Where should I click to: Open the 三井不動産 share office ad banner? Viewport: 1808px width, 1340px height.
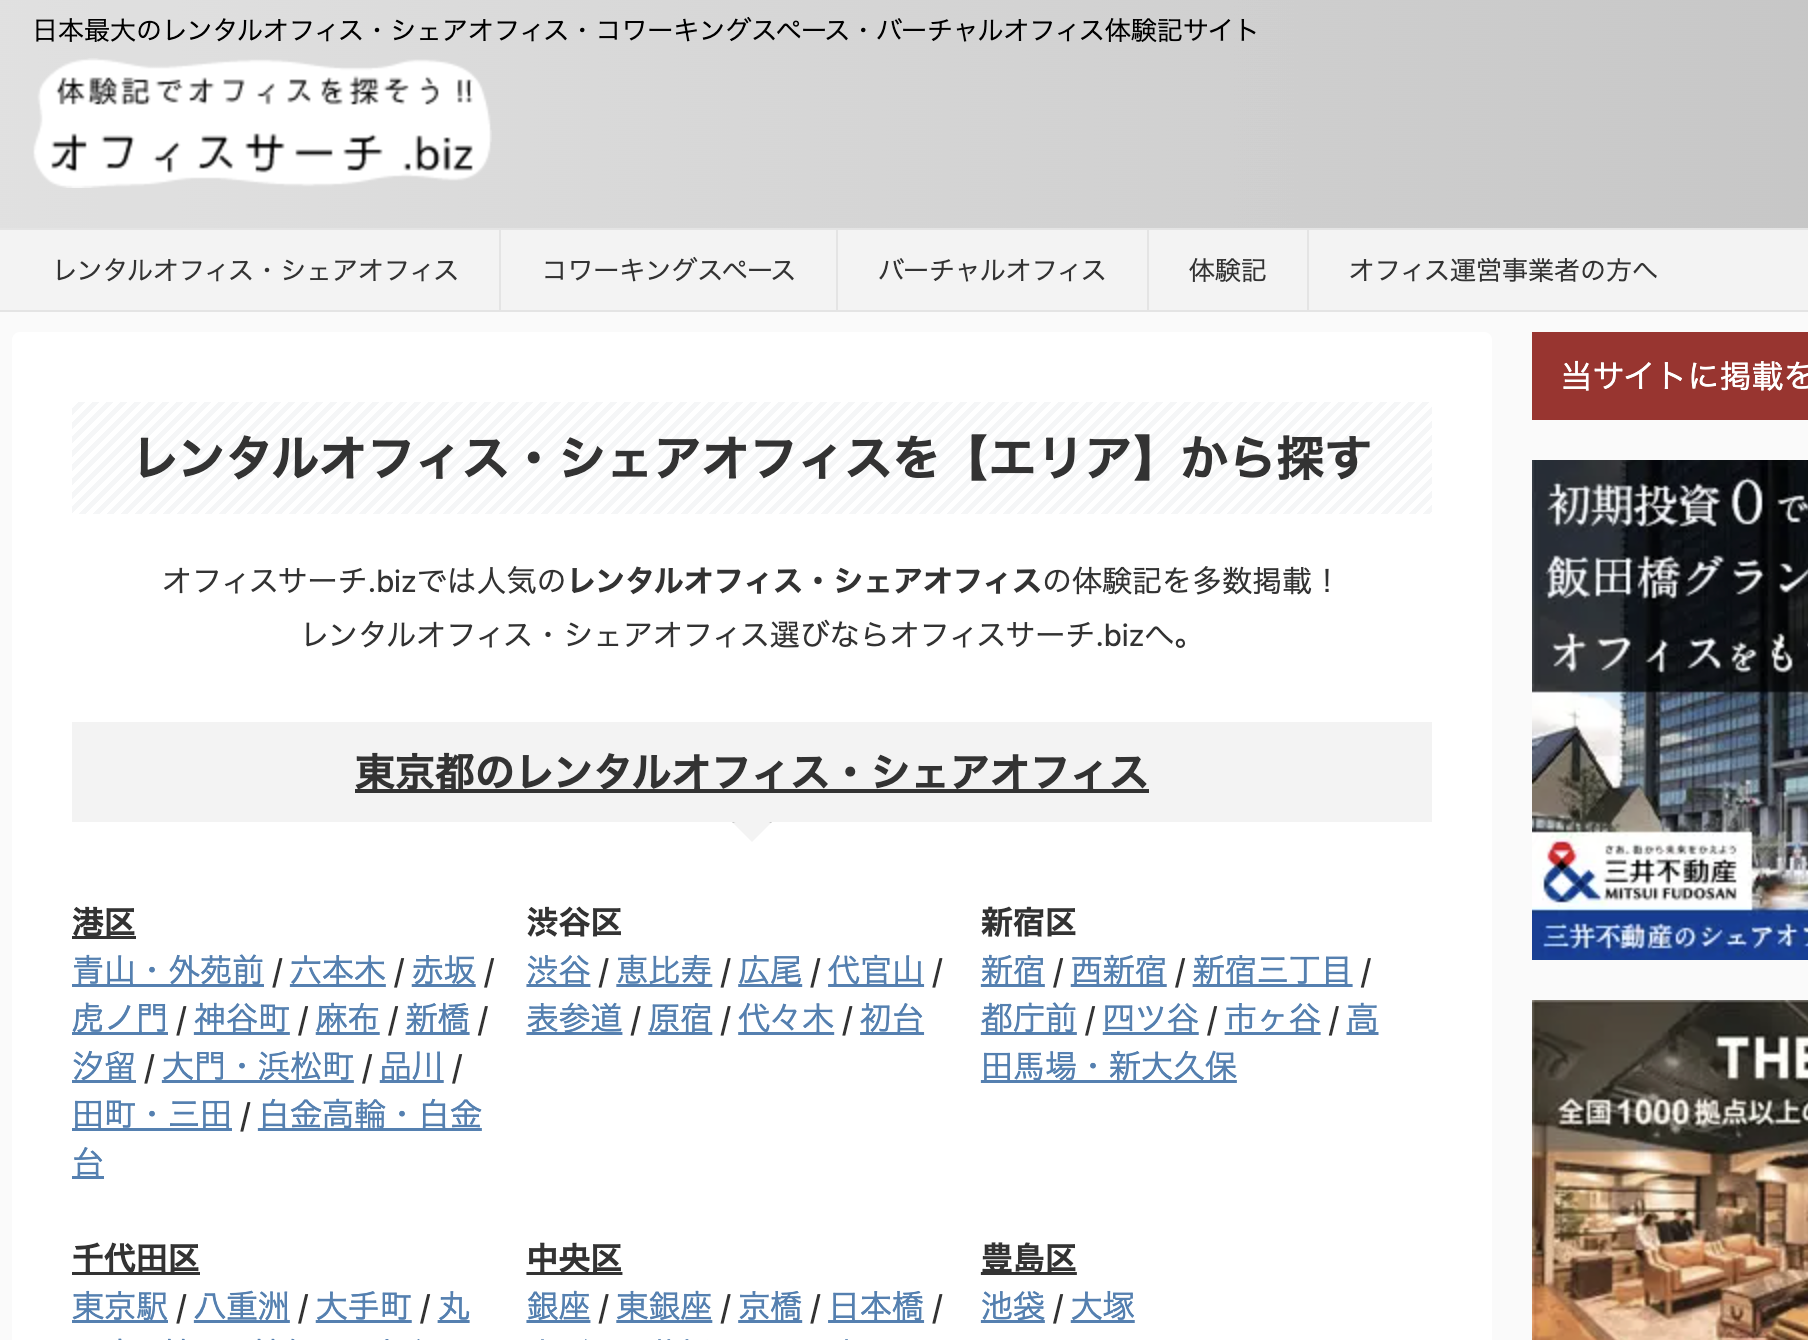point(1670,710)
